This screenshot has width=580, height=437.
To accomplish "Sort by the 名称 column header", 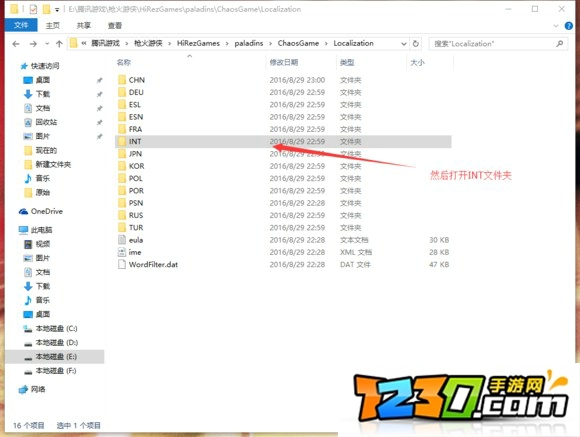I will click(x=124, y=62).
